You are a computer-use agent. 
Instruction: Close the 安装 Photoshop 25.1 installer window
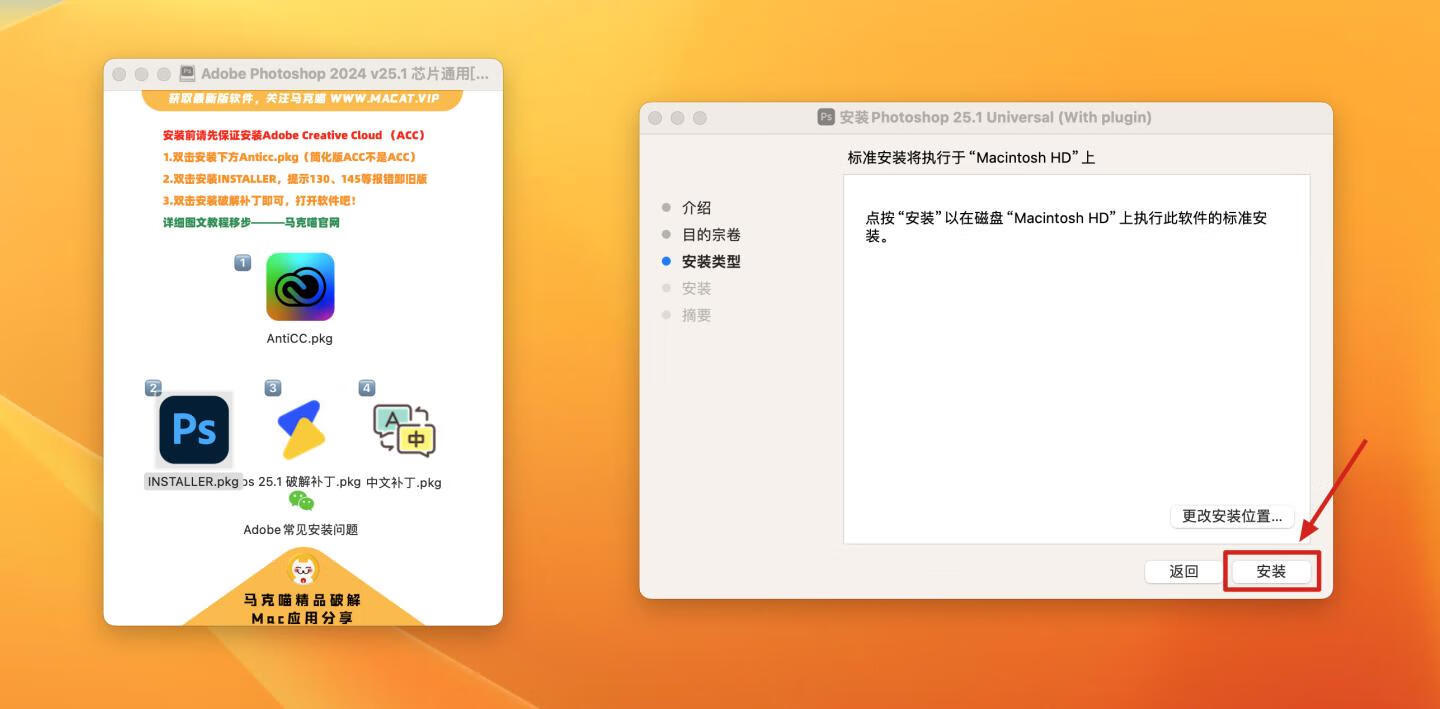point(655,117)
